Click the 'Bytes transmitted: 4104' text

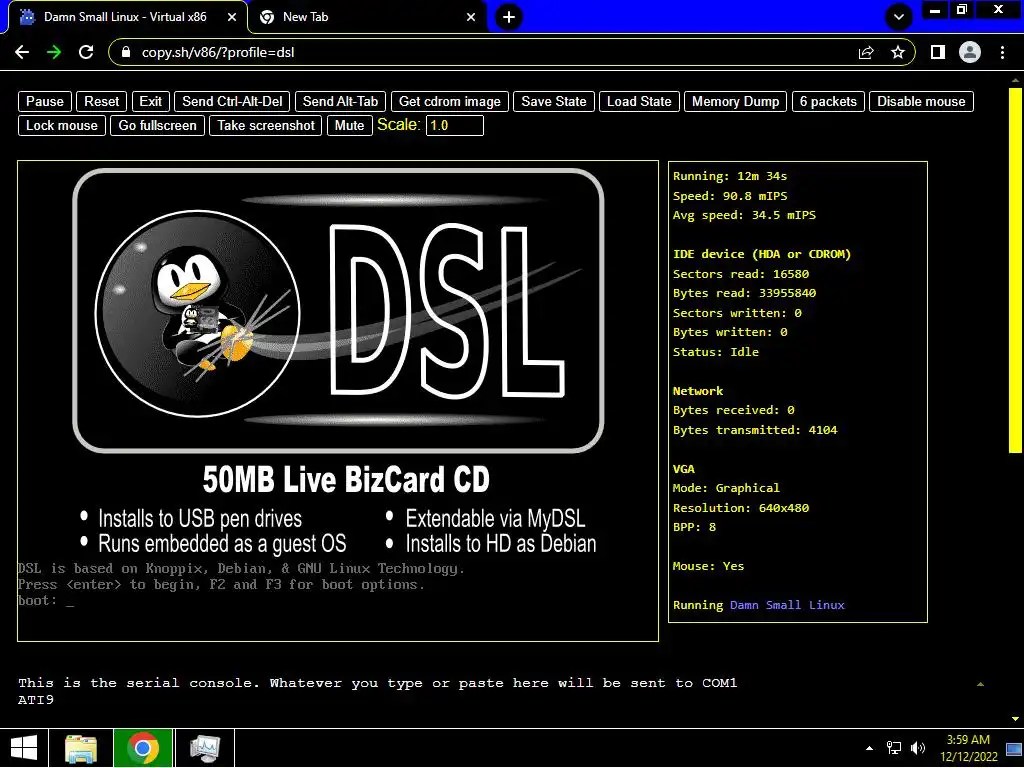tap(755, 430)
